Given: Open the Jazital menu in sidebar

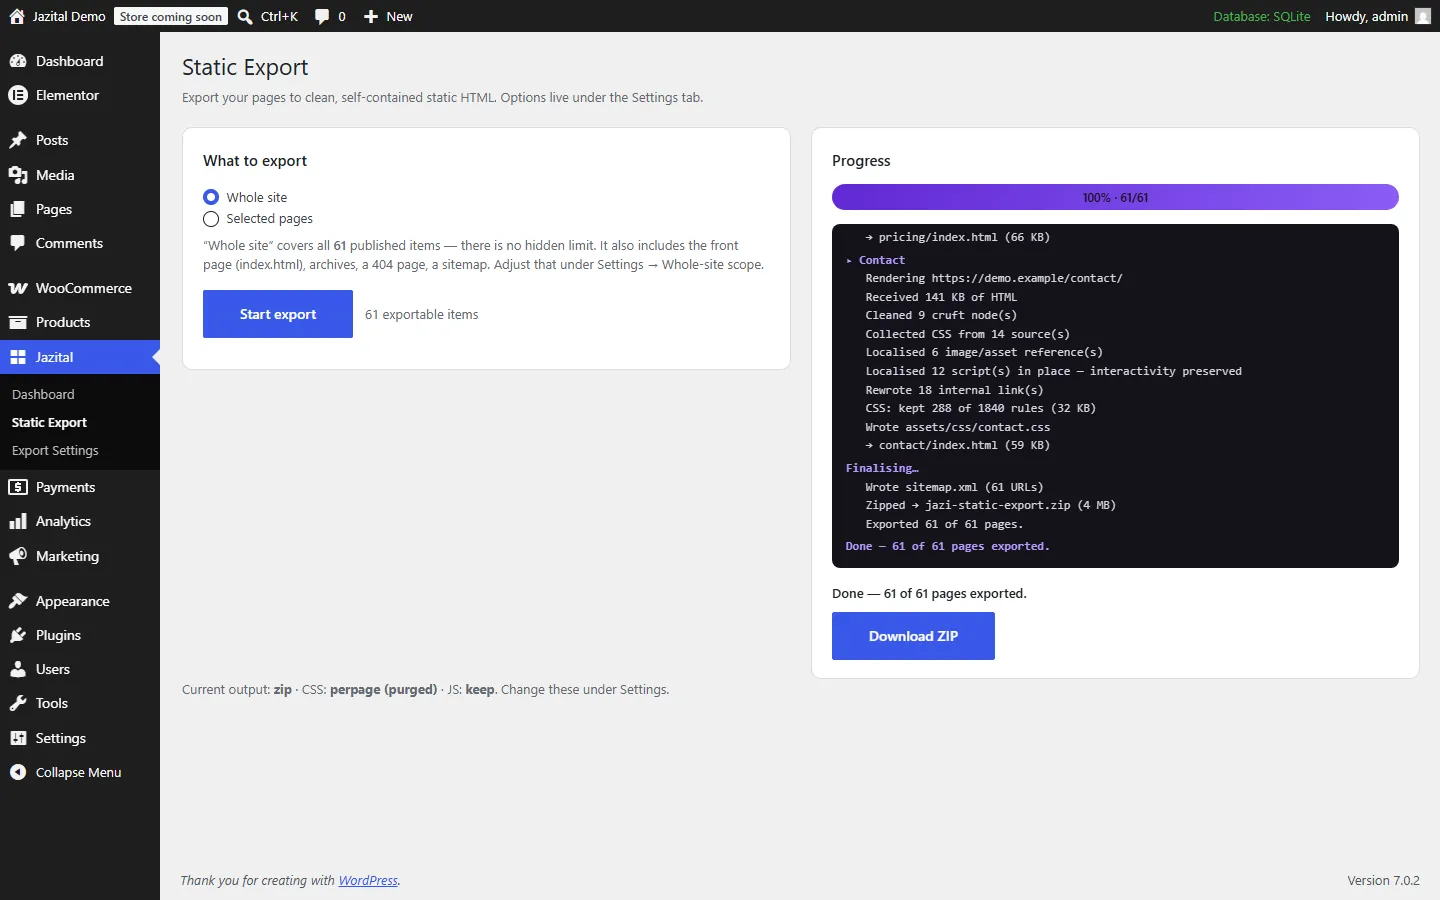Looking at the screenshot, I should pyautogui.click(x=80, y=357).
